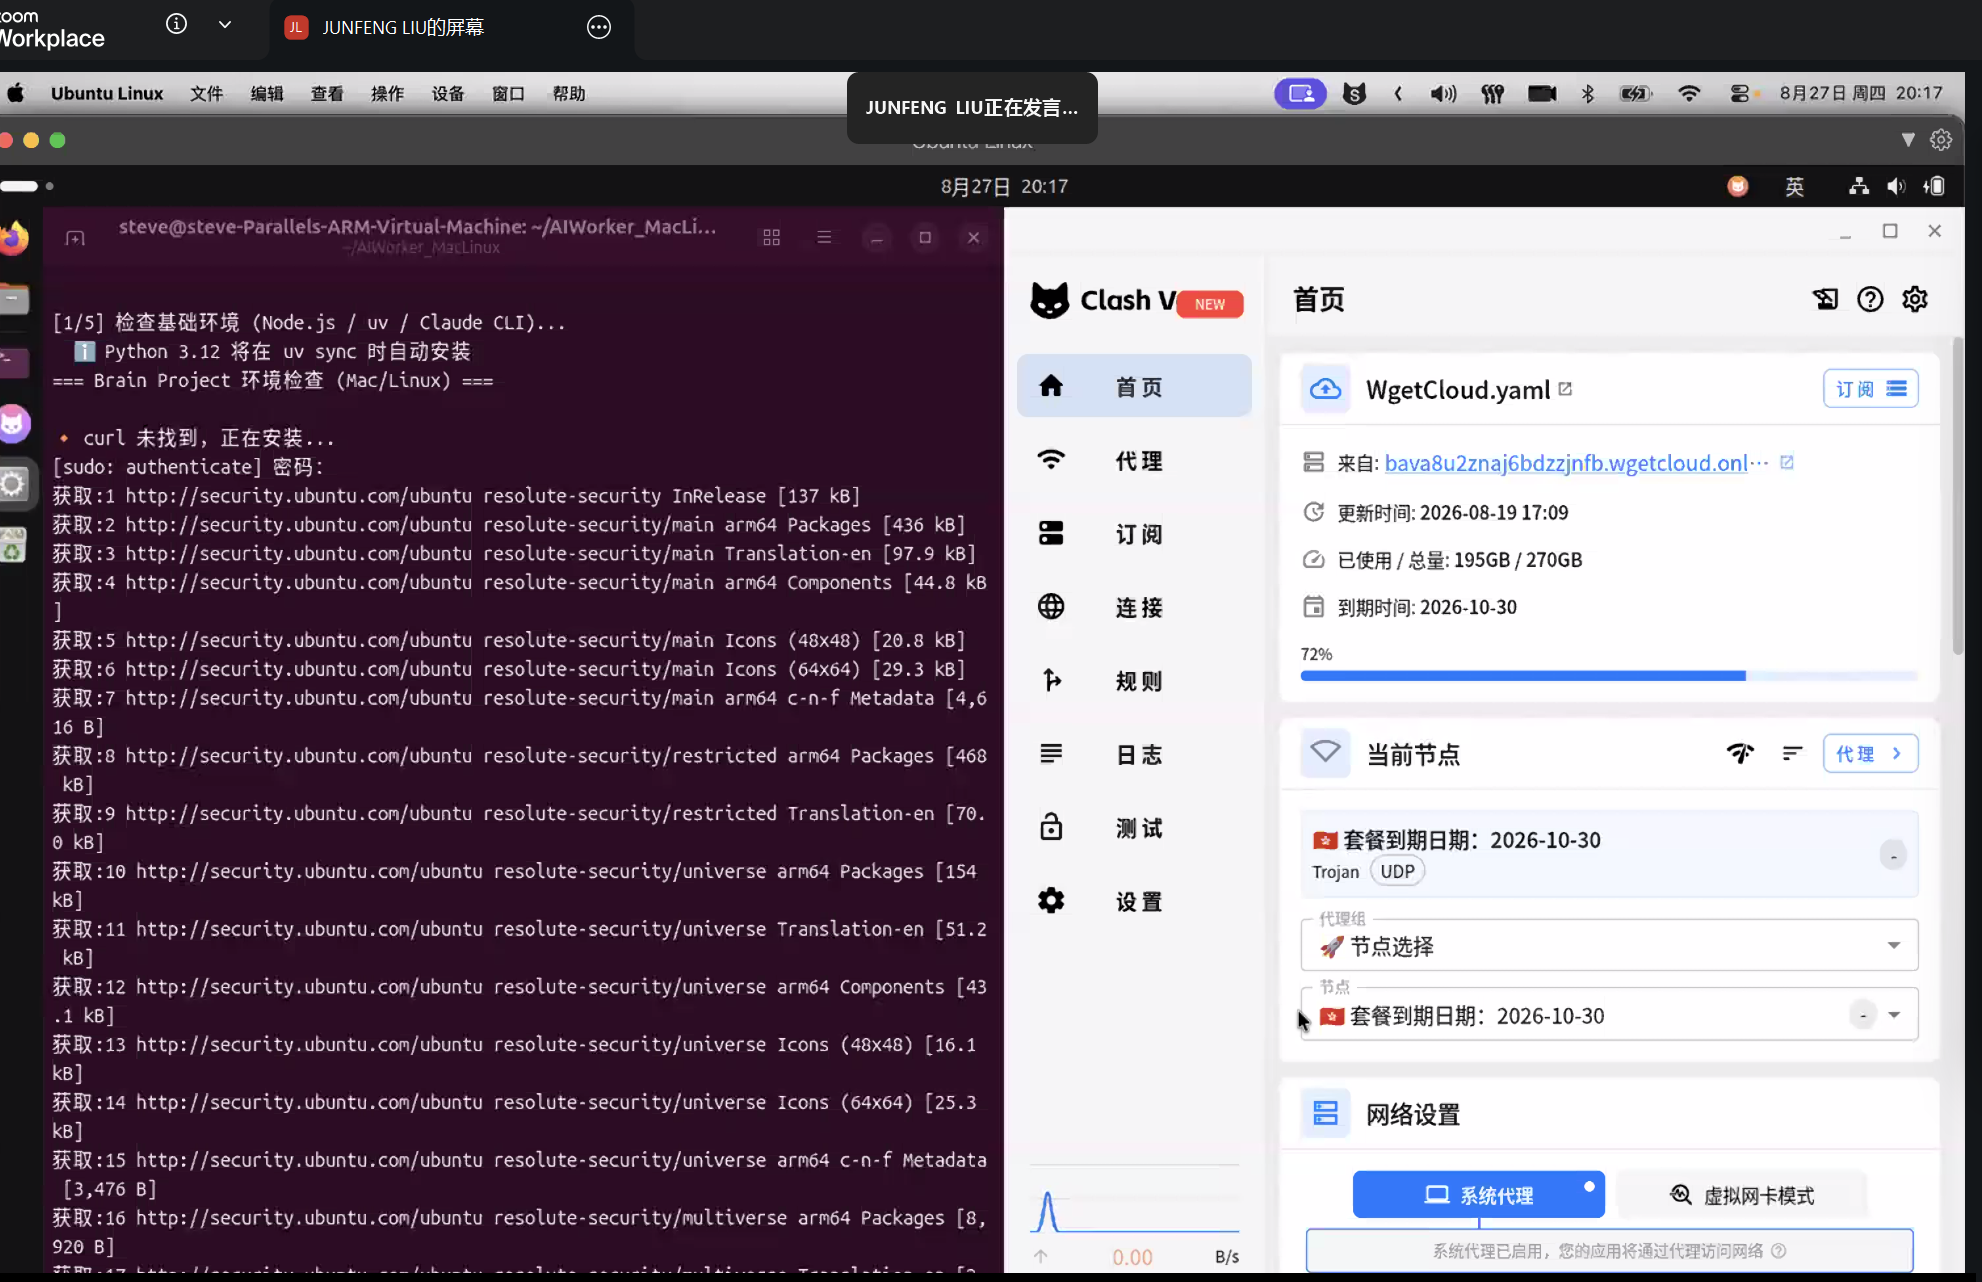Image resolution: width=1982 pixels, height=1282 pixels.
Task: Run the delay test signal icon in 当前节点
Action: (1740, 753)
